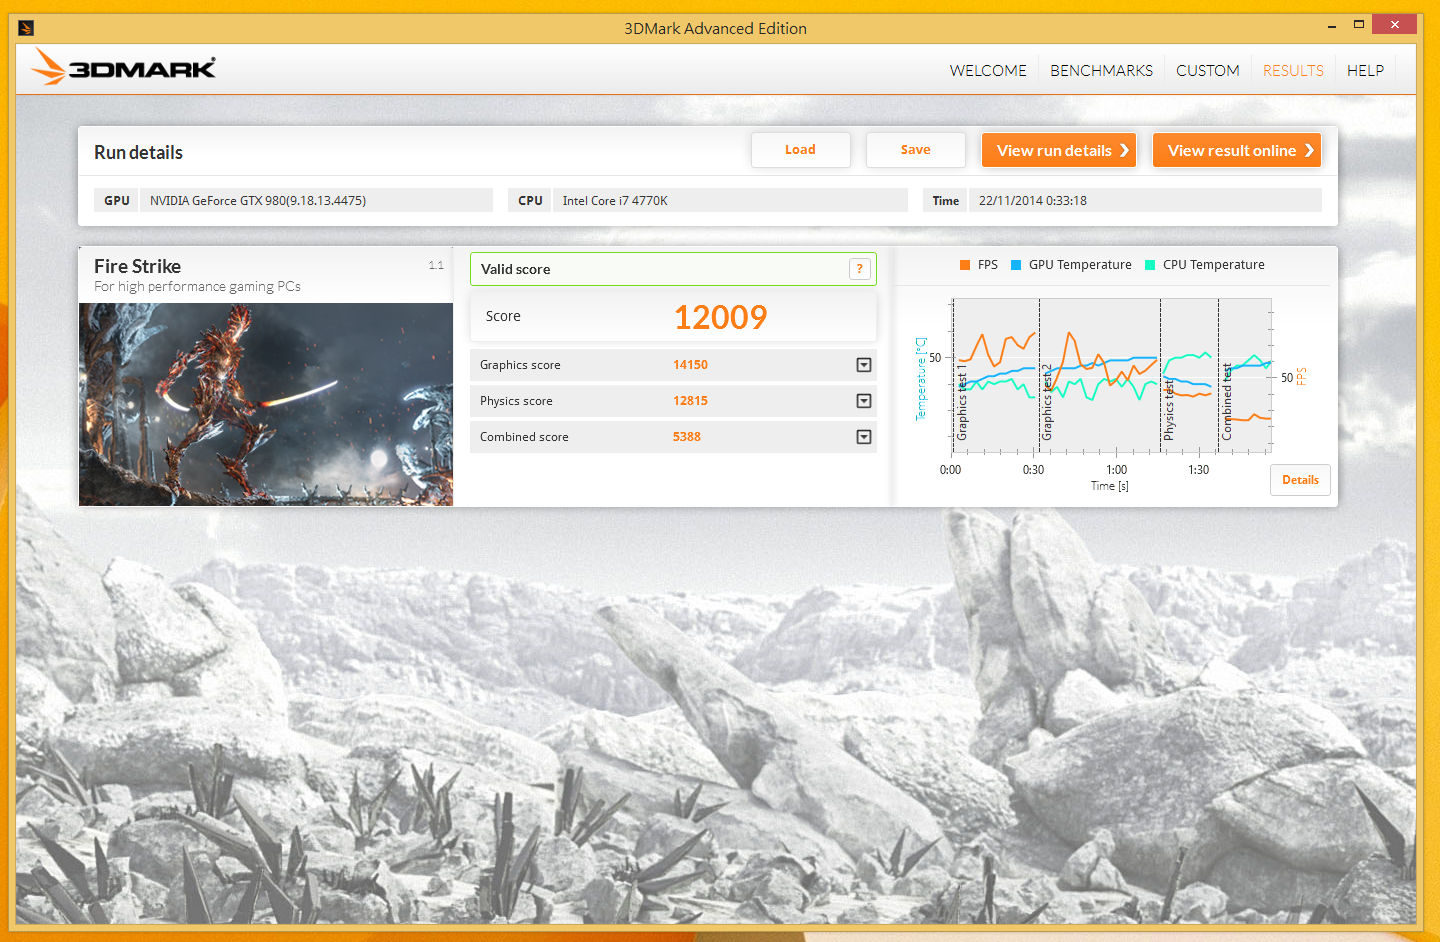Click the 3DMark logo in header

coord(123,67)
